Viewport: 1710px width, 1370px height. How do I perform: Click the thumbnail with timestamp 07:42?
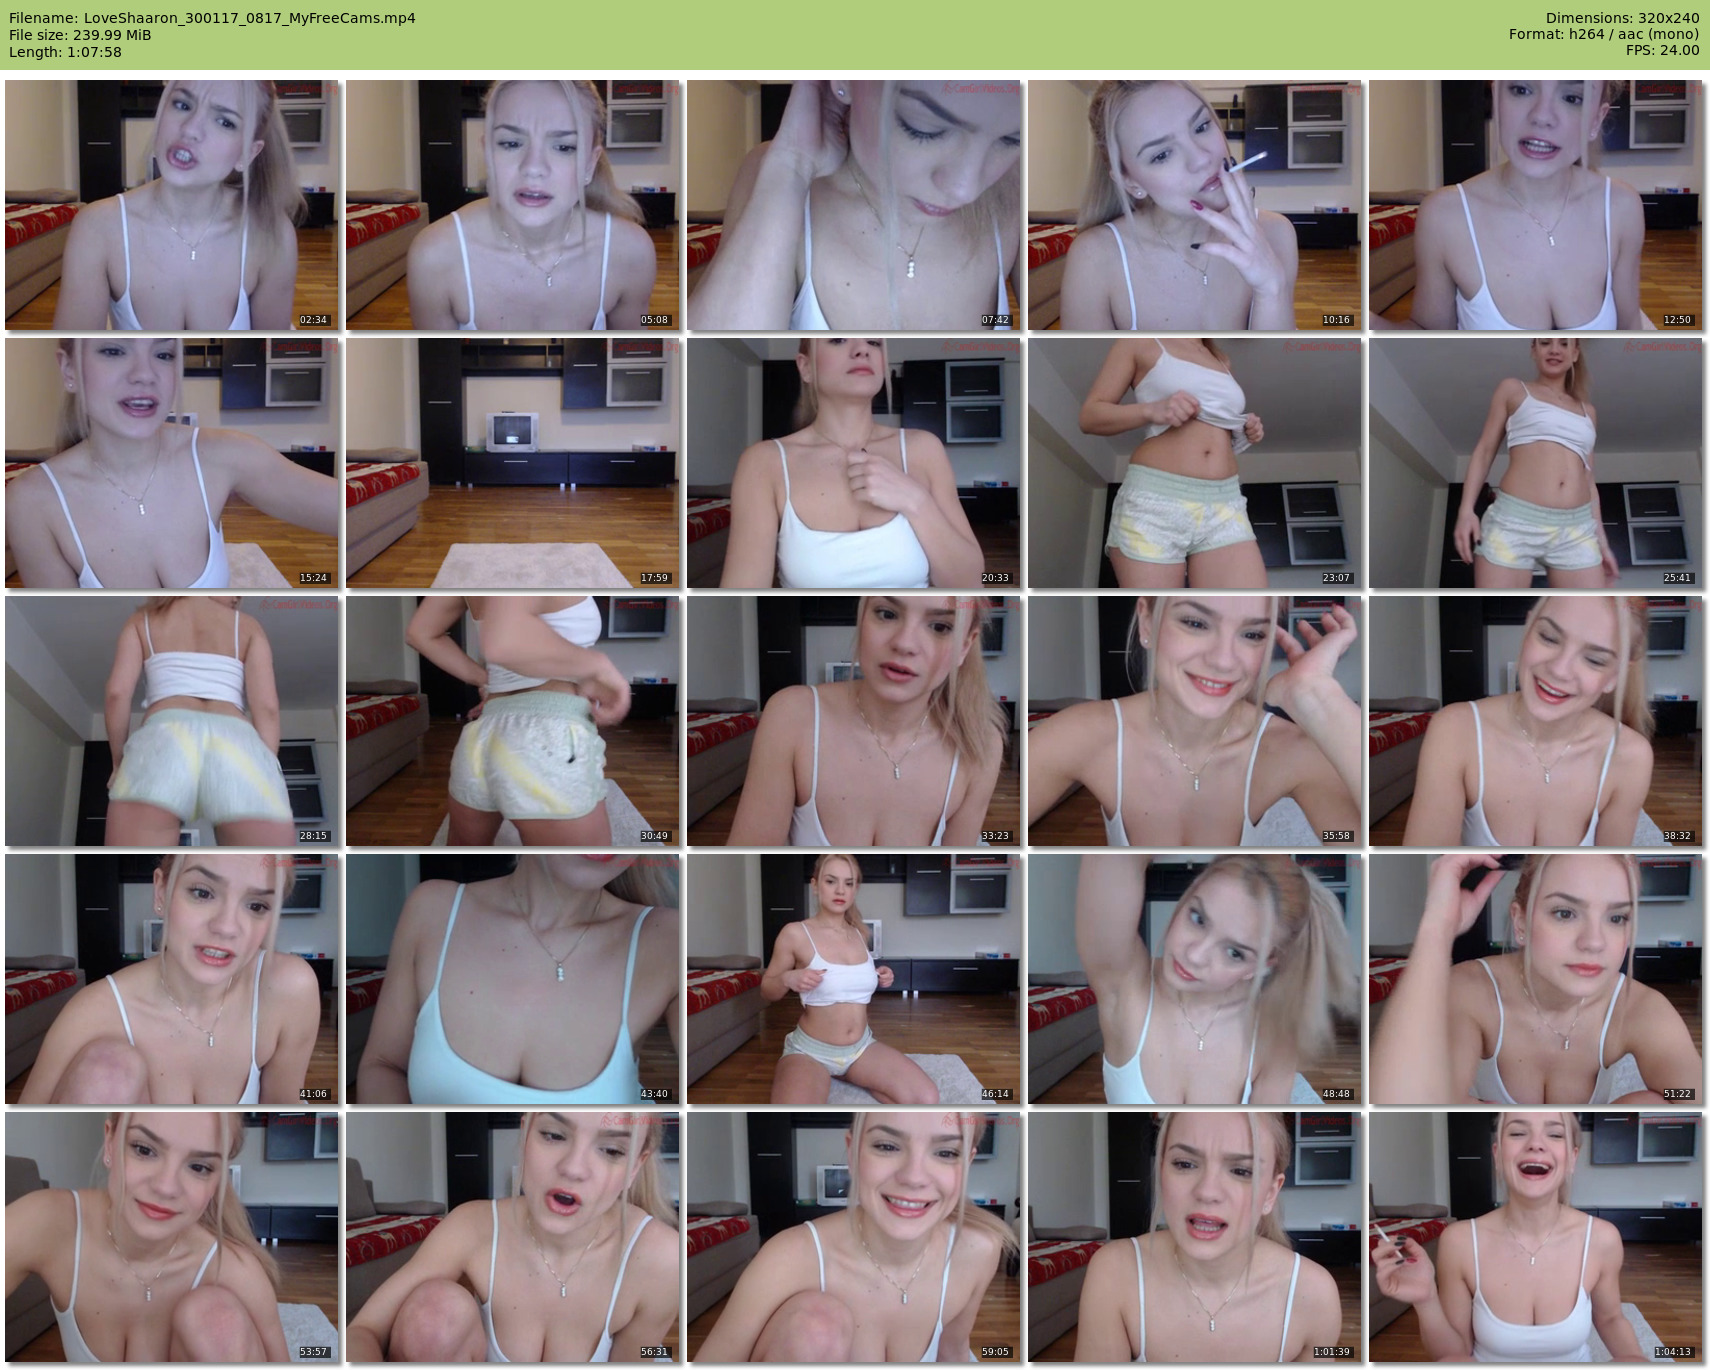pyautogui.click(x=854, y=205)
